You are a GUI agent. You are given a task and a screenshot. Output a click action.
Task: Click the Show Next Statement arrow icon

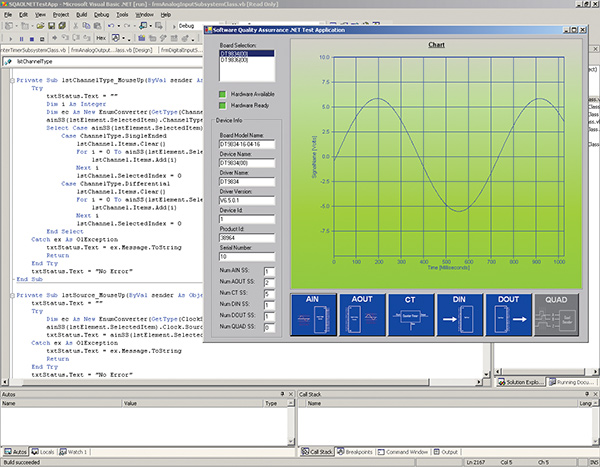click(x=55, y=38)
